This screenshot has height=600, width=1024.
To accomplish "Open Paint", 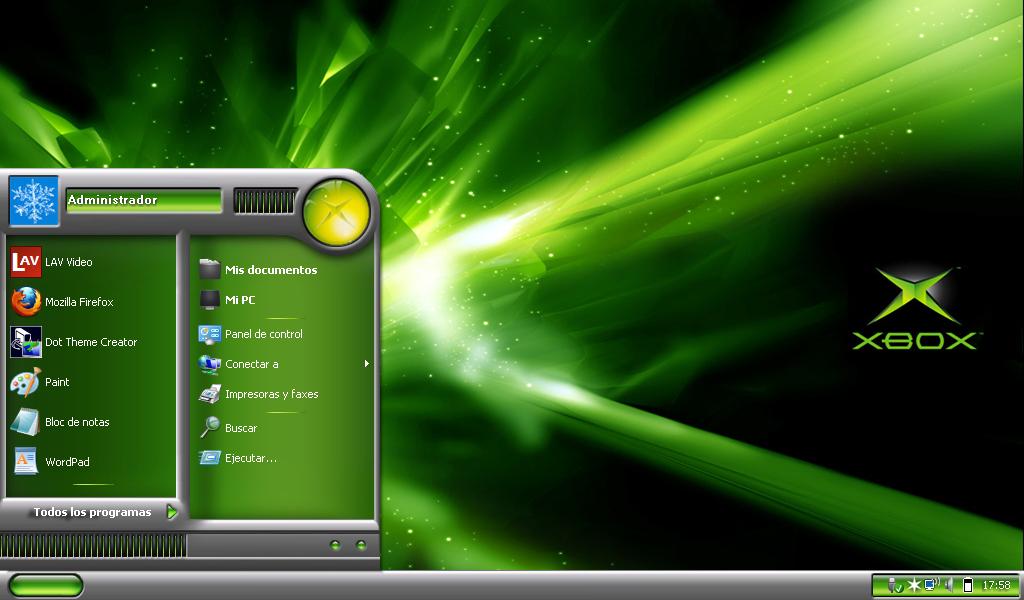I will coord(57,382).
